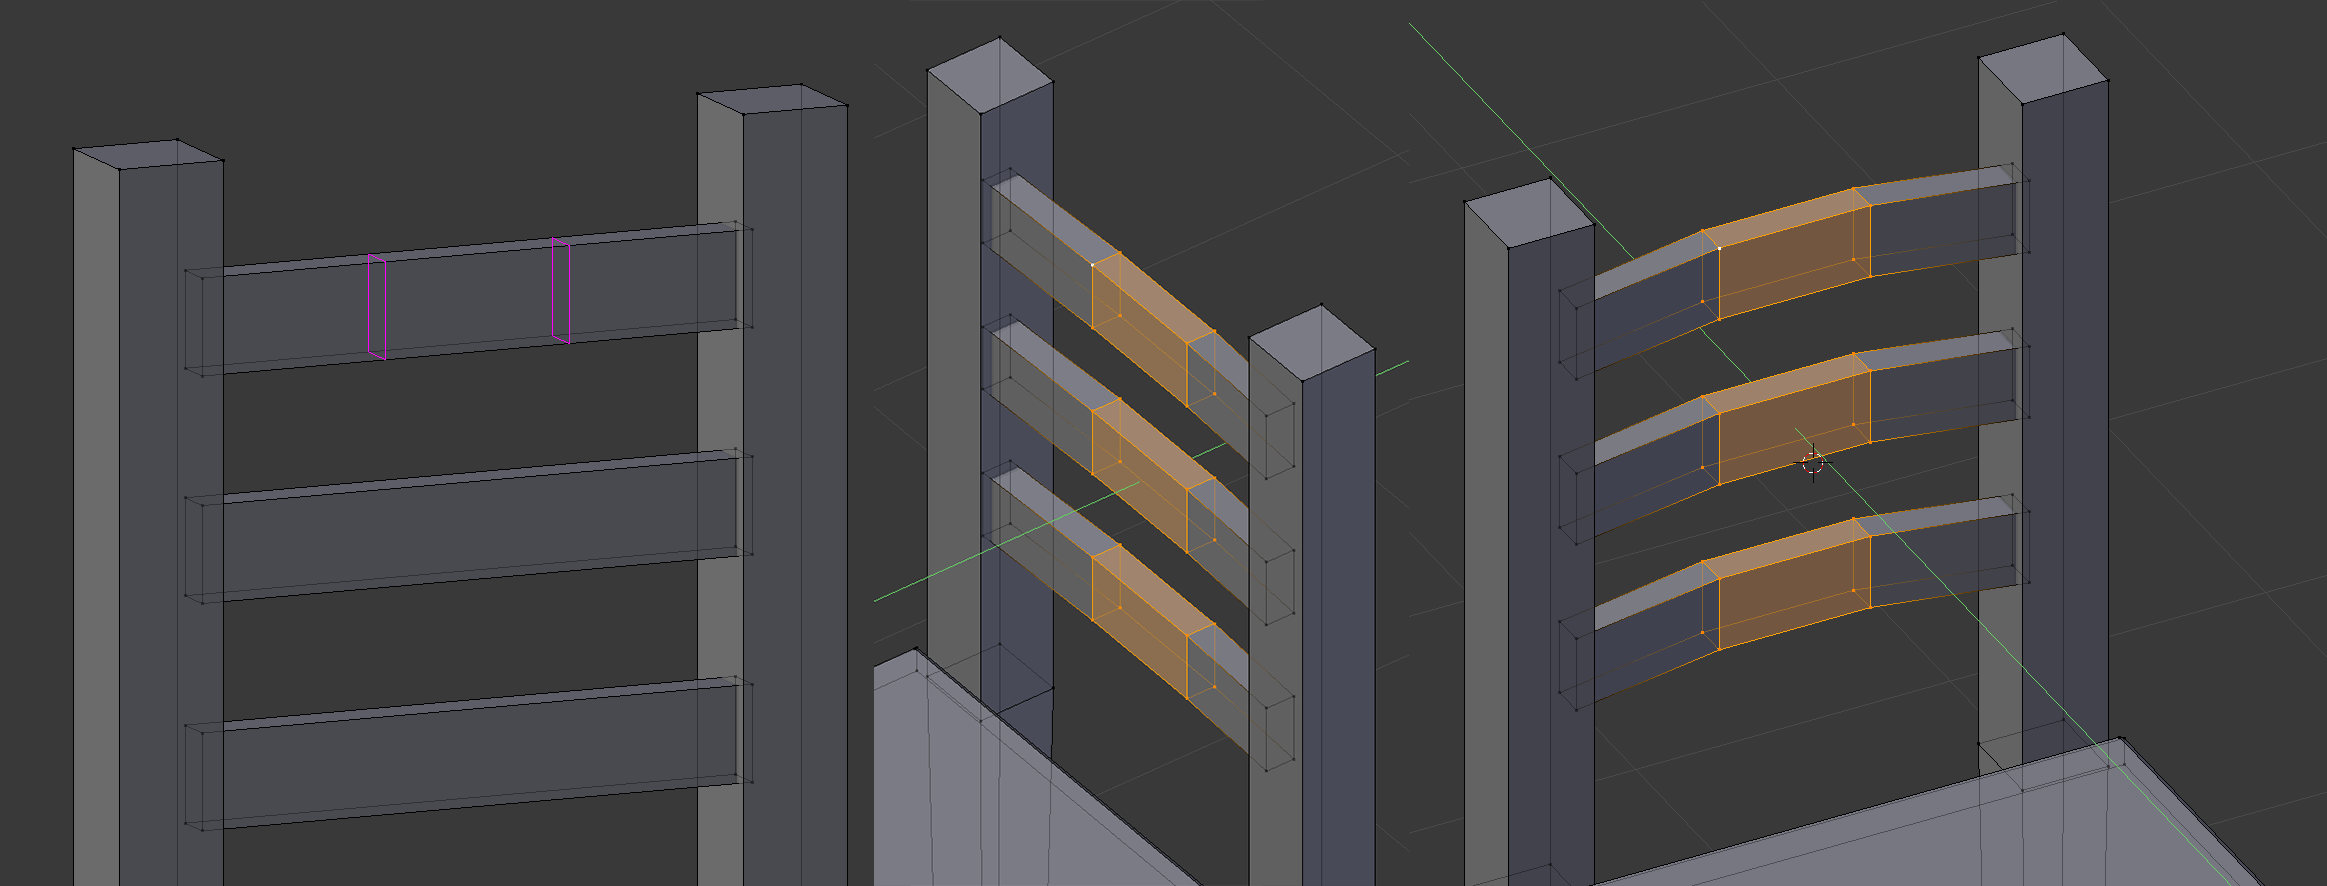Click top face of left post, left viewport
The width and height of the screenshot is (2327, 886).
[148, 154]
